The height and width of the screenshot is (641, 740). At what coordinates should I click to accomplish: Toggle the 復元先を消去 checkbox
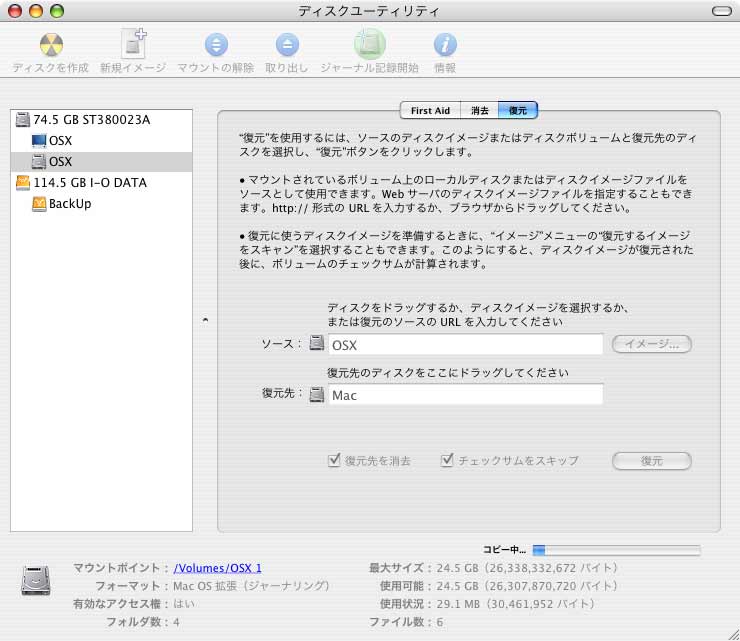coord(335,461)
